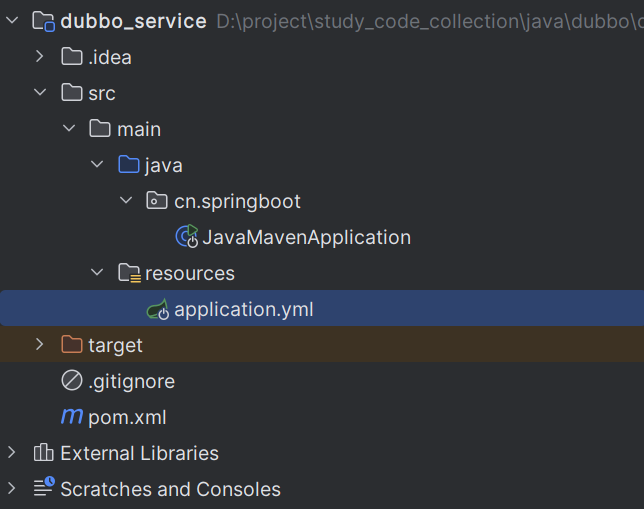This screenshot has height=509, width=644.
Task: Click the Maven pom.xml file icon
Action: click(x=71, y=417)
